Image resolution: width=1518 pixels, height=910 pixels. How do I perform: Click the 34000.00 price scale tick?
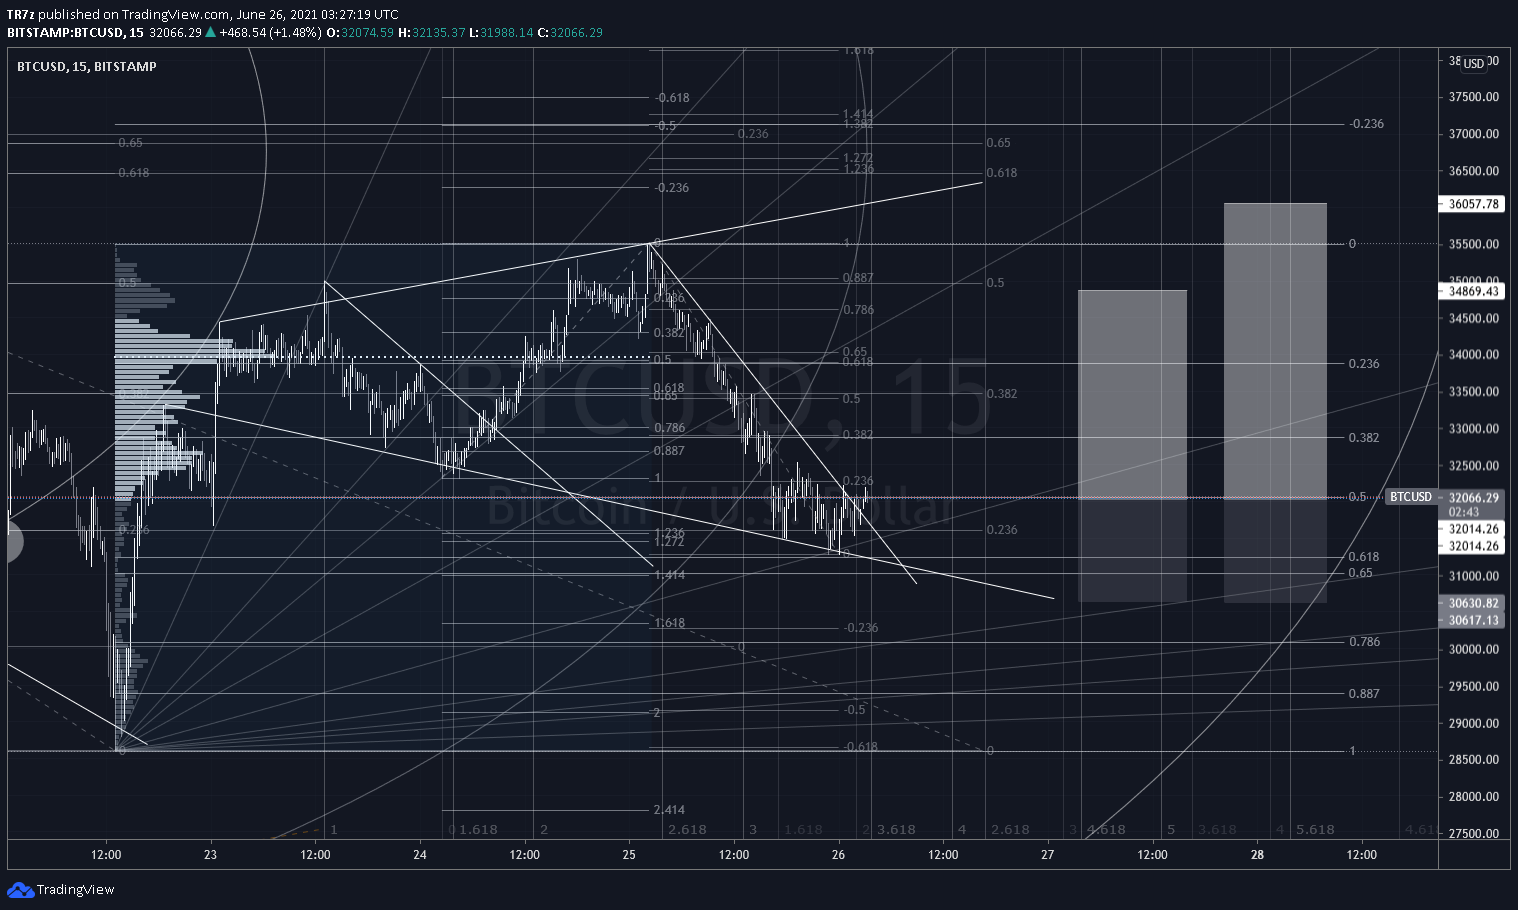click(x=1473, y=355)
